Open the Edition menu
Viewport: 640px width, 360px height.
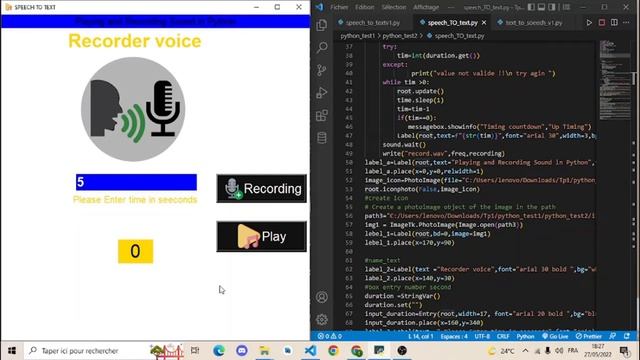pyautogui.click(x=364, y=7)
